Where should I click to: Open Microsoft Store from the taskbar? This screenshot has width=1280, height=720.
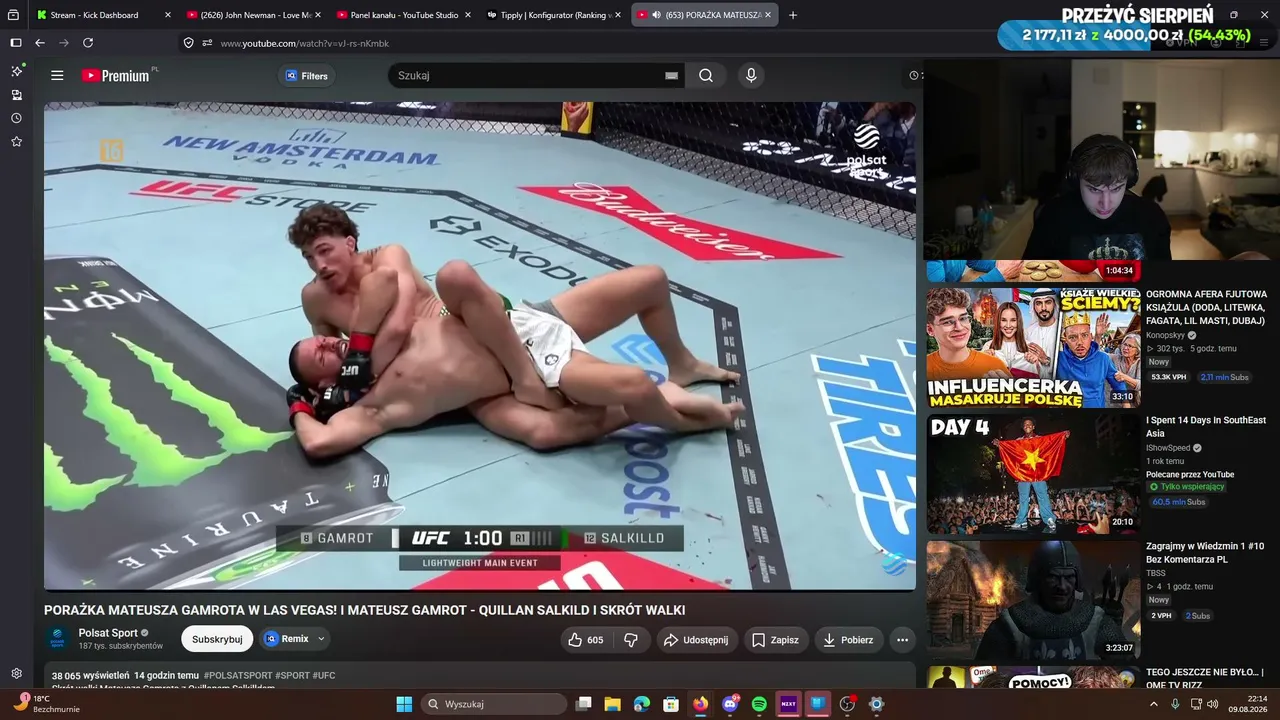[x=671, y=704]
